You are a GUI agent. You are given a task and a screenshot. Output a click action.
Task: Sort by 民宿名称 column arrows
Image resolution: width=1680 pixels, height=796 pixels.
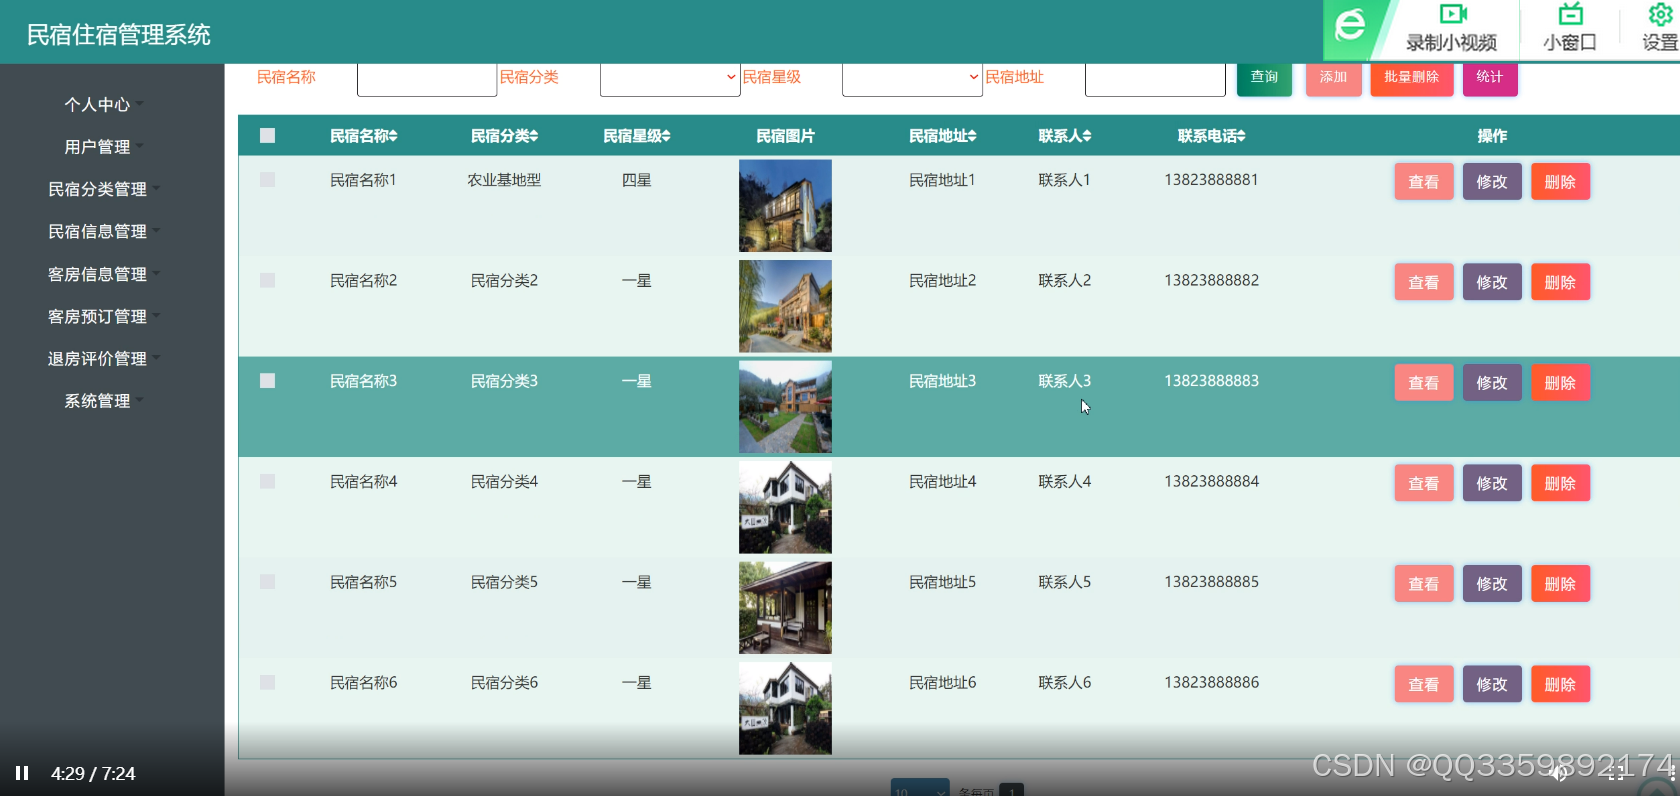point(394,136)
